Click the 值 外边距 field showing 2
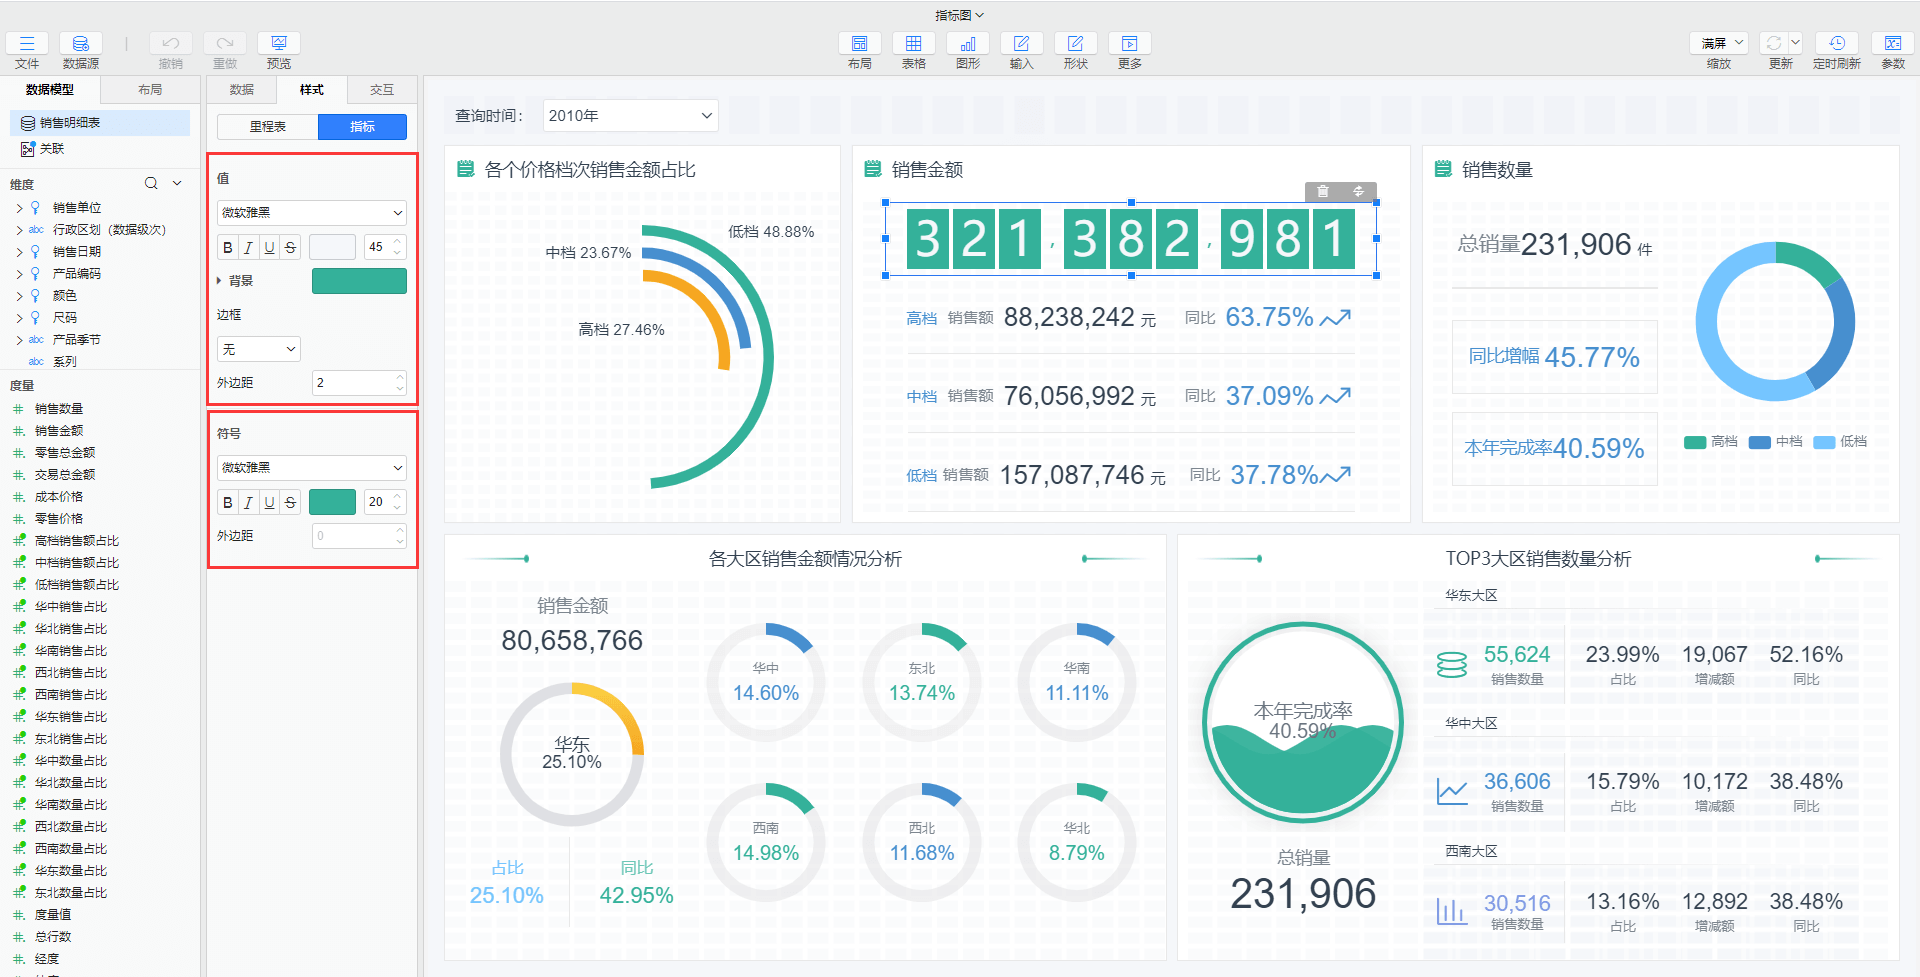1920x977 pixels. pos(359,383)
